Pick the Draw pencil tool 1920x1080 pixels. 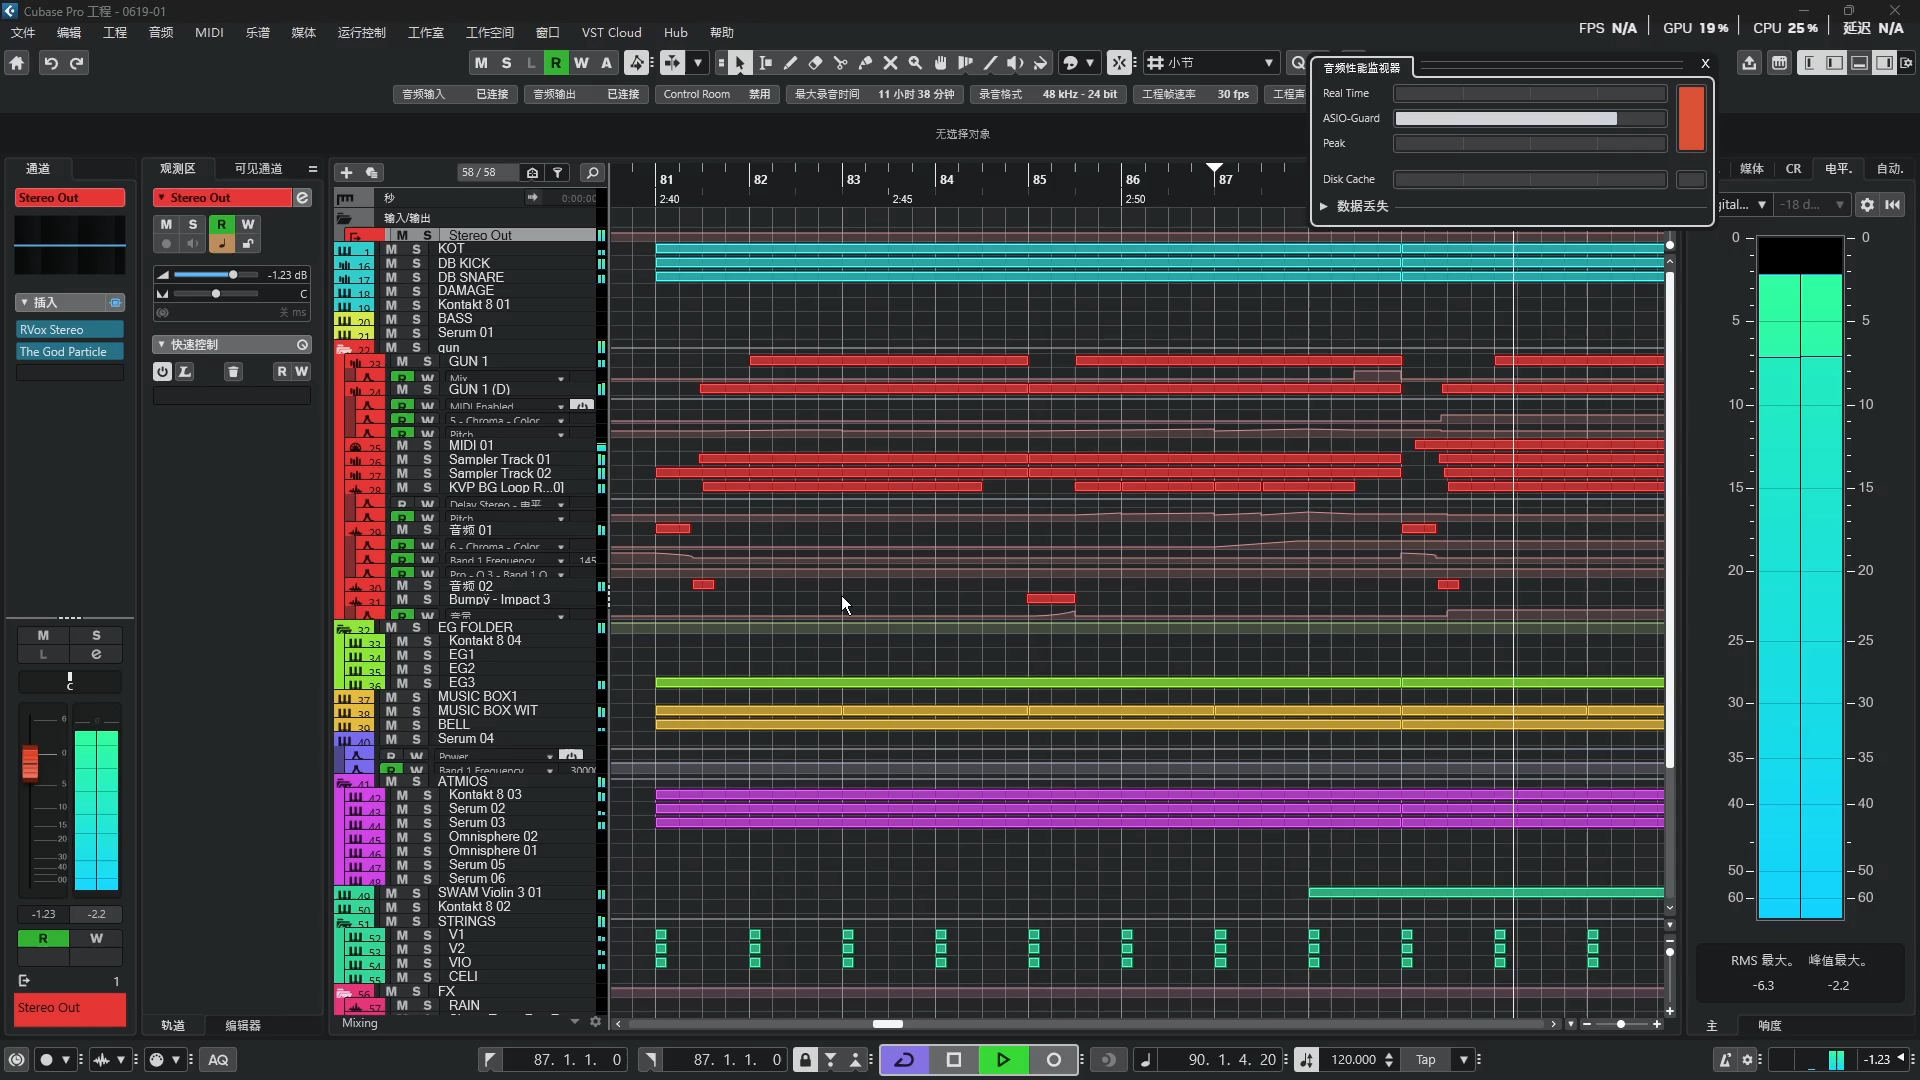coord(790,63)
